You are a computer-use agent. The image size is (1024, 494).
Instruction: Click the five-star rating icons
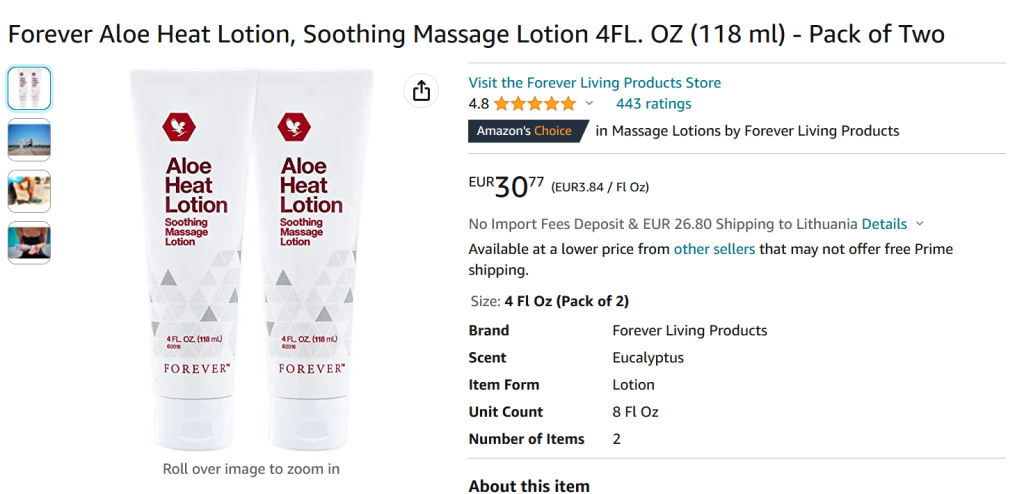click(x=534, y=104)
